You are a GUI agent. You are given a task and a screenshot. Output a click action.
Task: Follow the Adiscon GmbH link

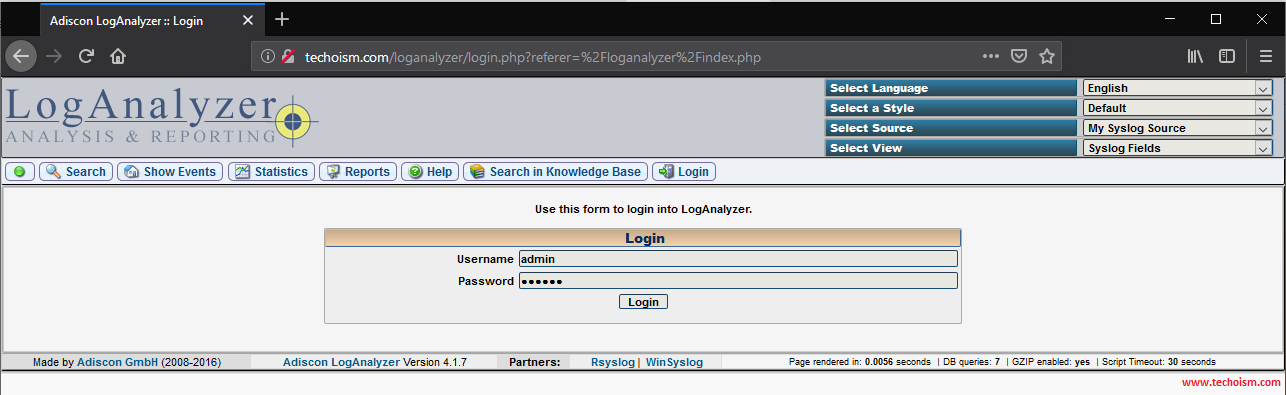[x=118, y=362]
